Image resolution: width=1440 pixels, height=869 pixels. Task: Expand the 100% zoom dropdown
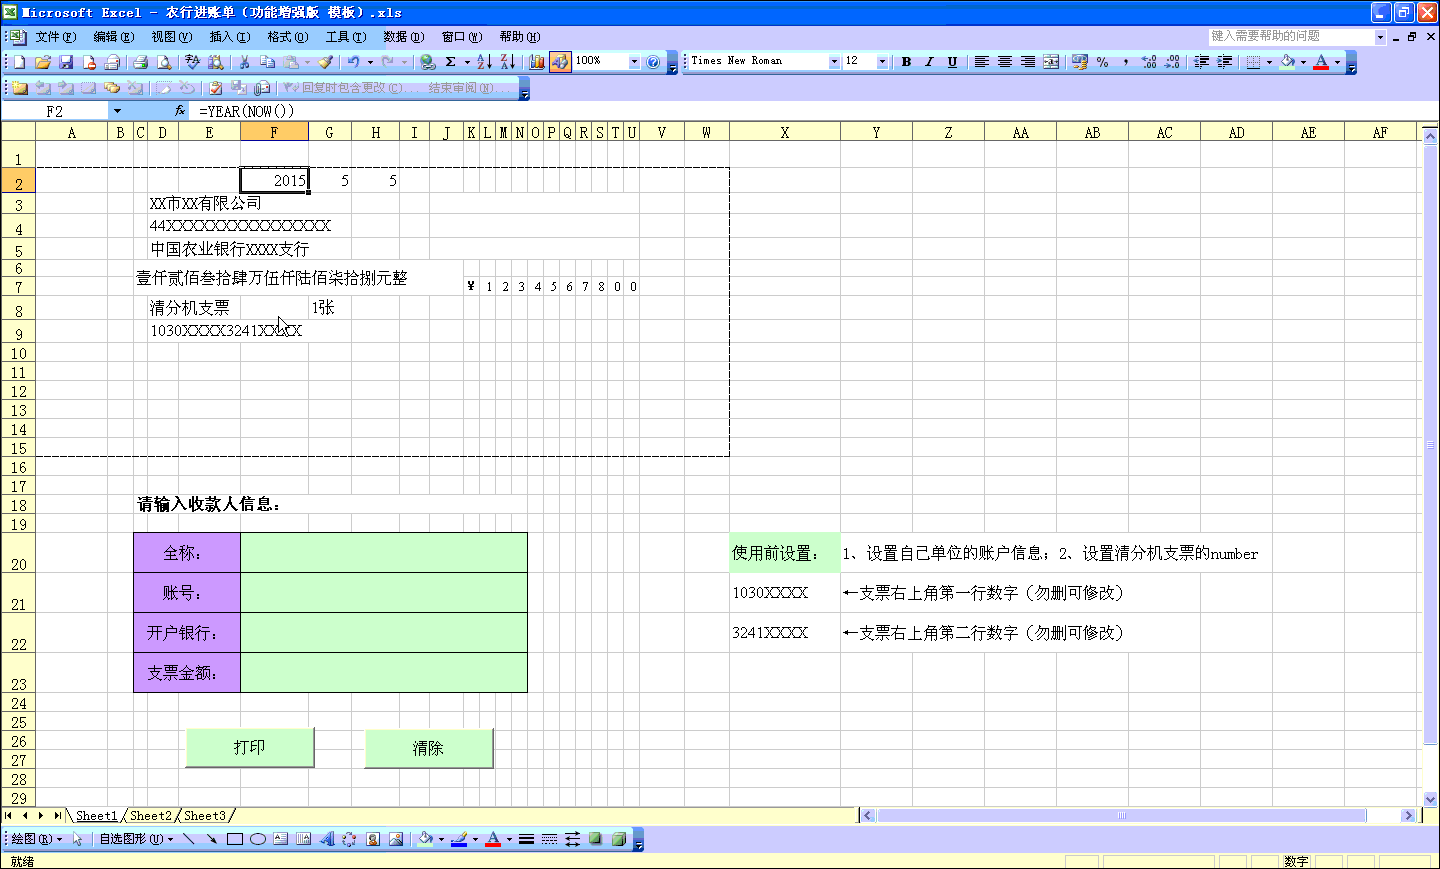point(634,62)
